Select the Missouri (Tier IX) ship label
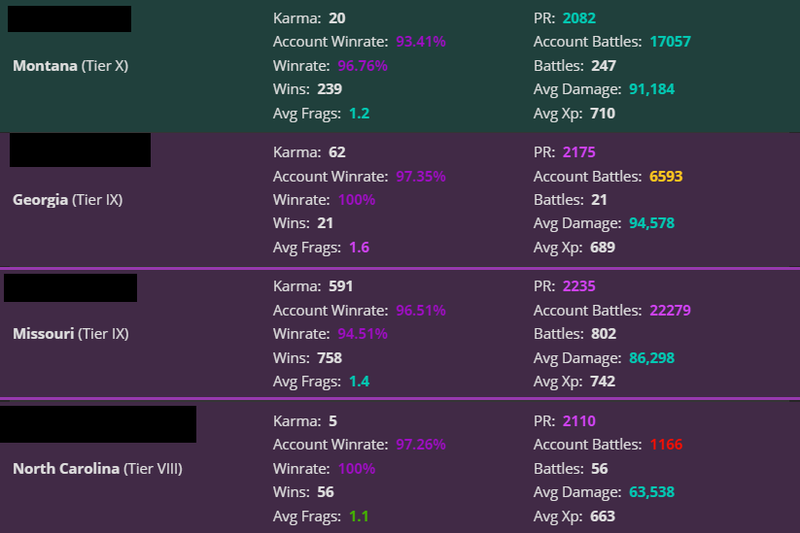The height and width of the screenshot is (533, 800). point(70,334)
